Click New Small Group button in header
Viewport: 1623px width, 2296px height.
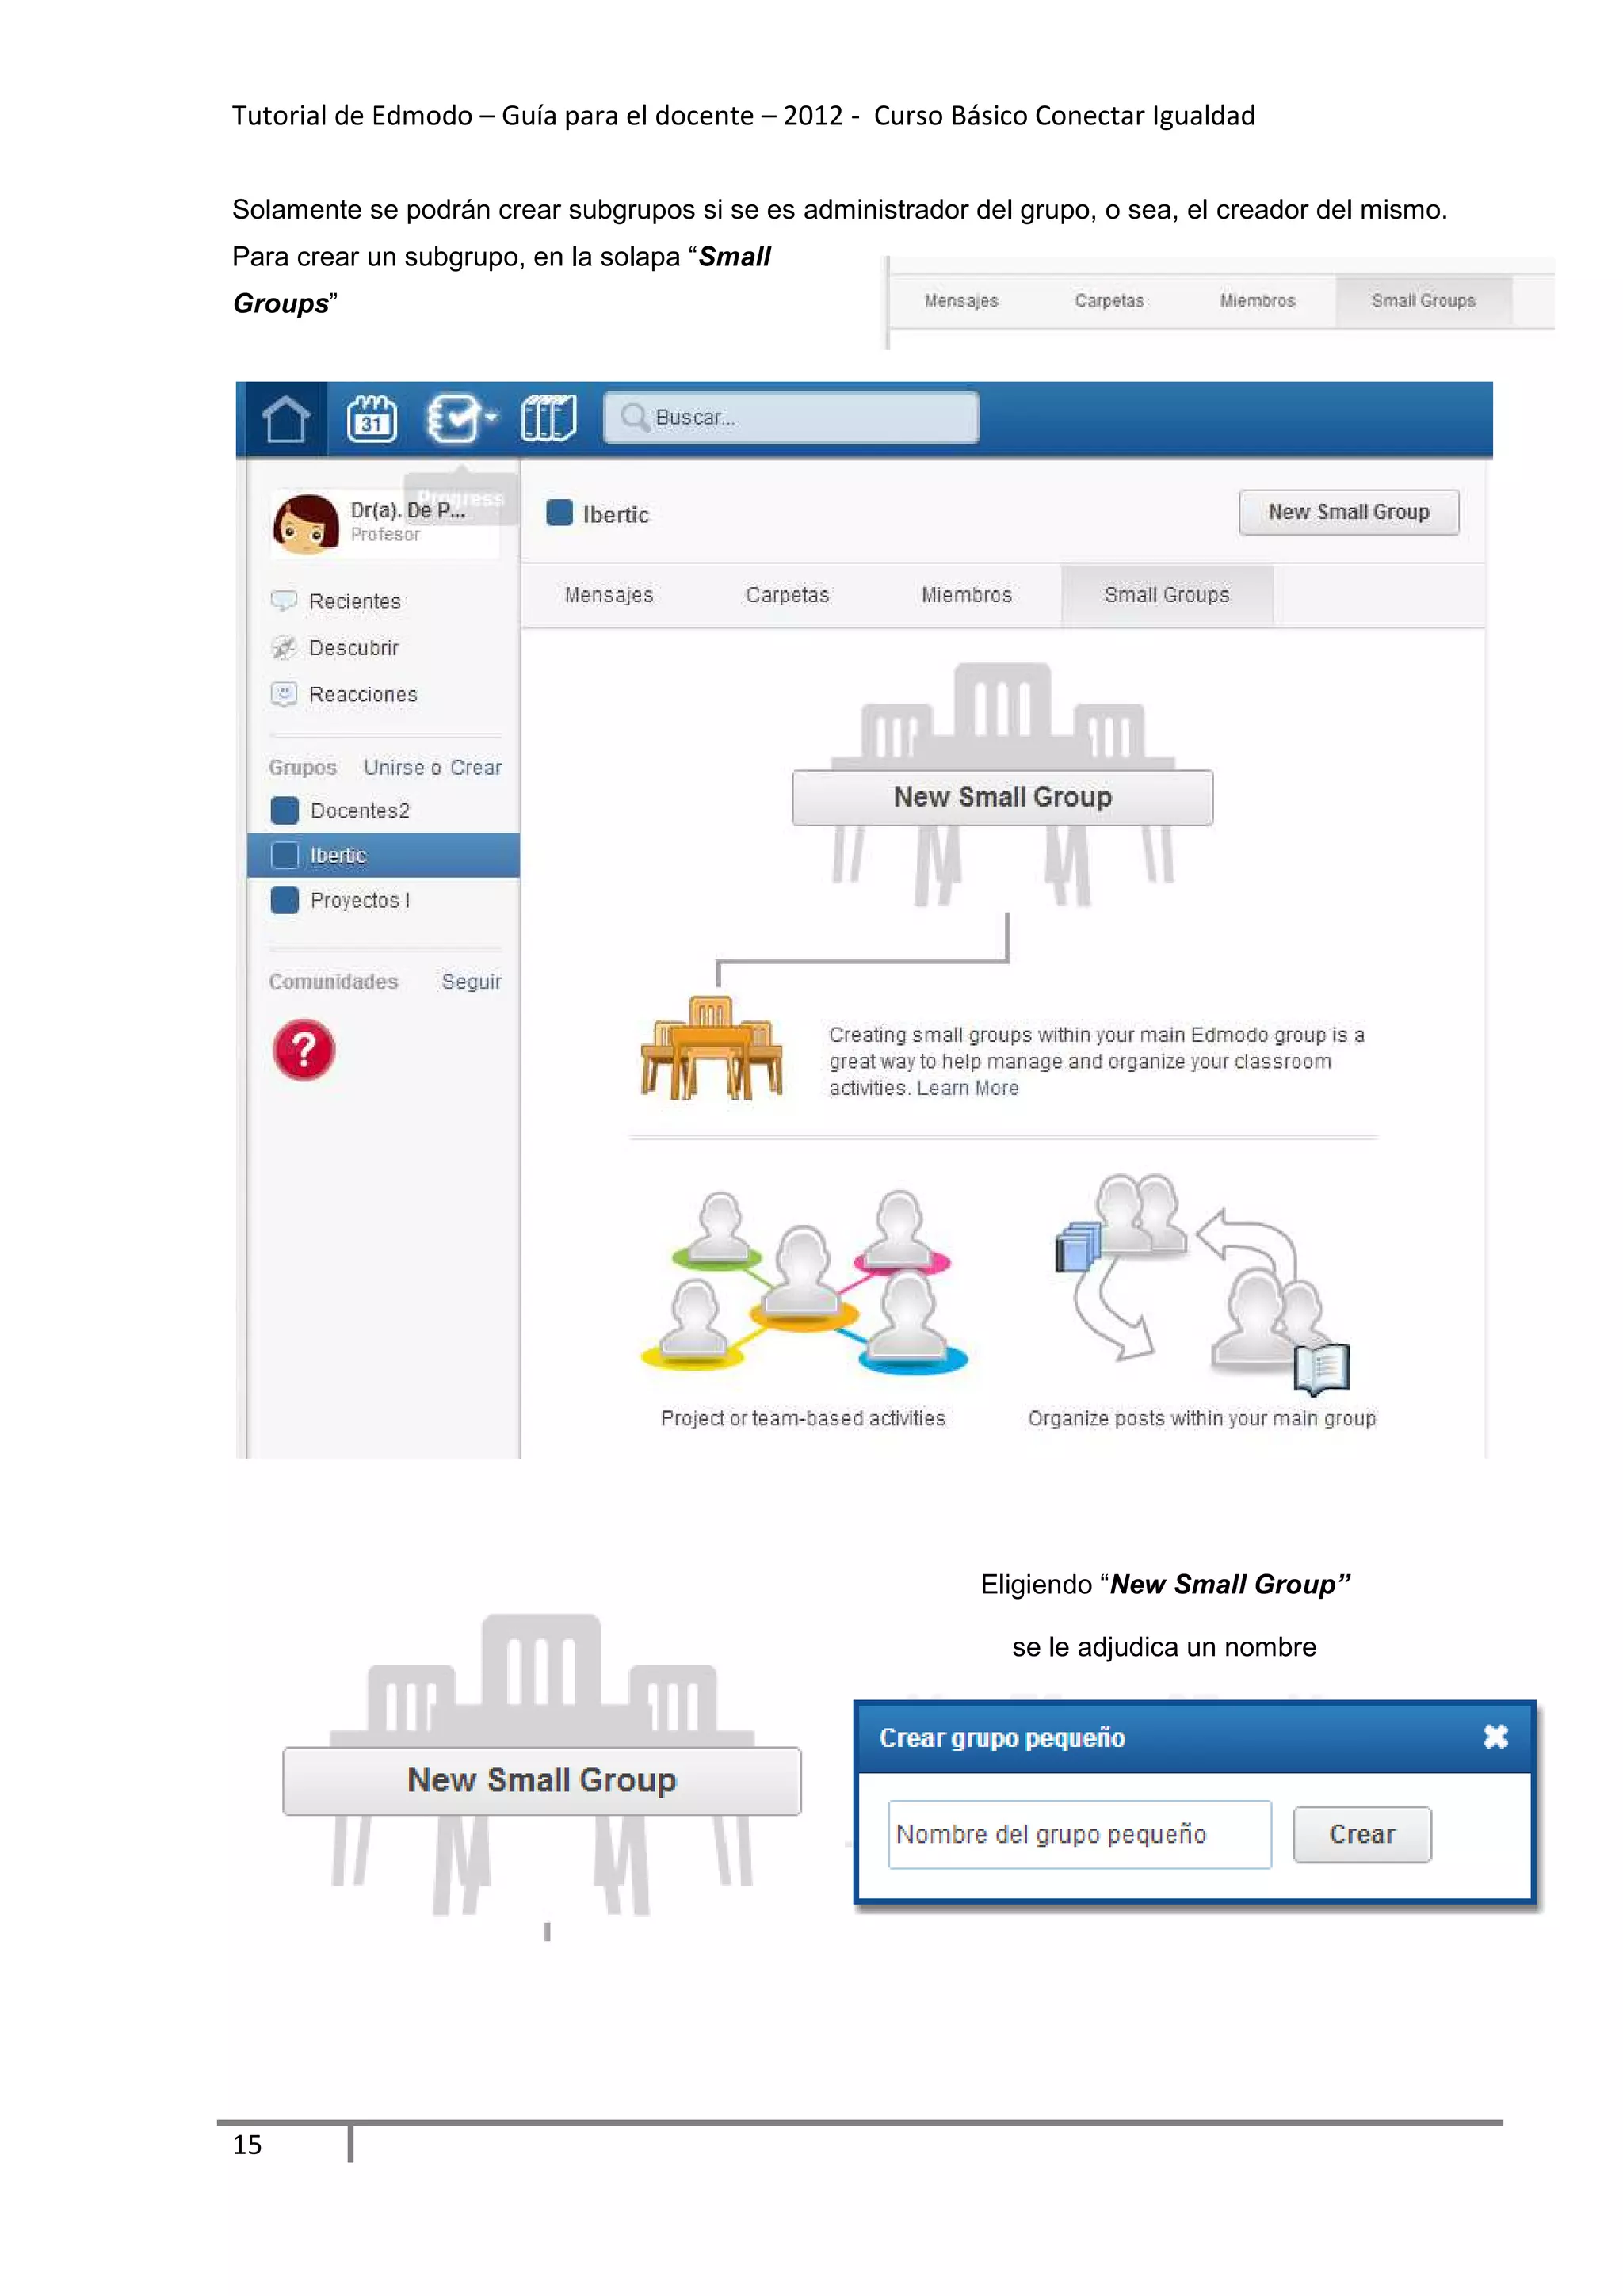(x=1348, y=512)
